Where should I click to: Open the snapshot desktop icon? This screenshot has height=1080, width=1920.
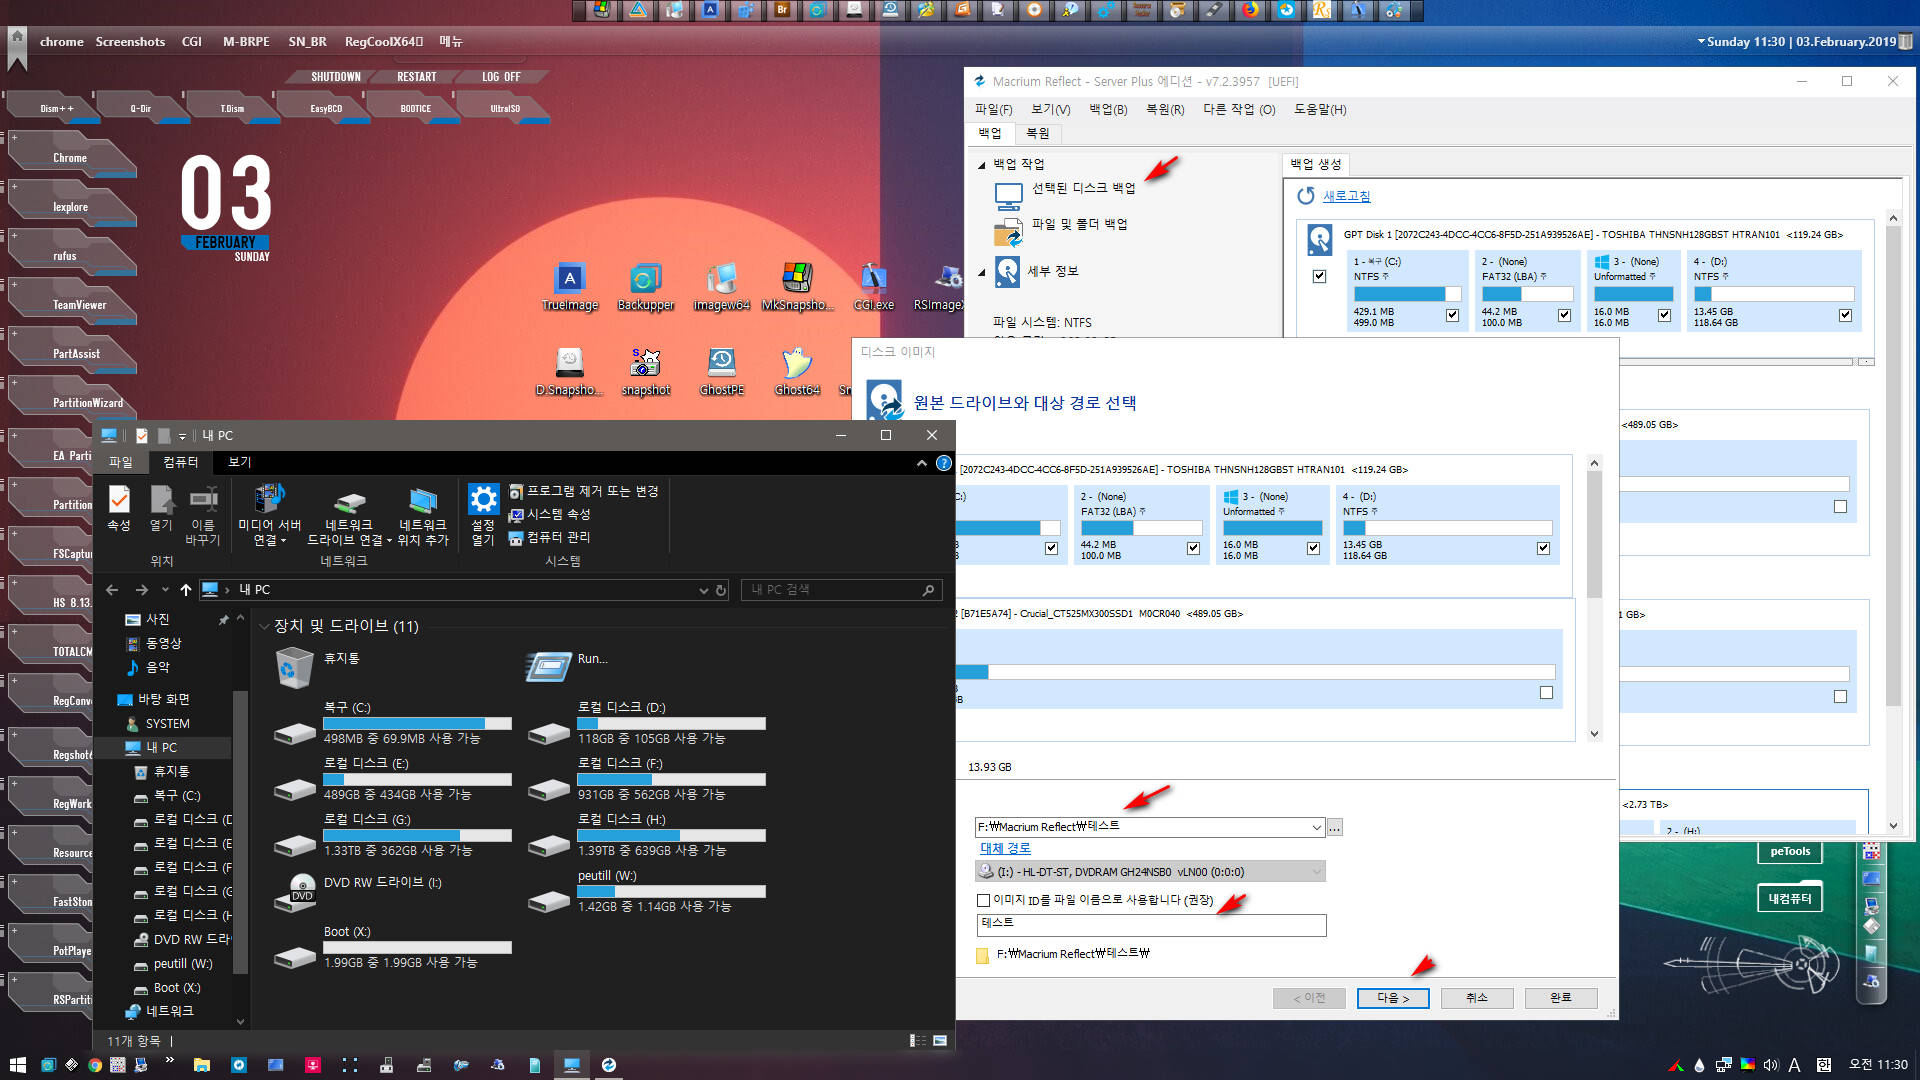(645, 371)
